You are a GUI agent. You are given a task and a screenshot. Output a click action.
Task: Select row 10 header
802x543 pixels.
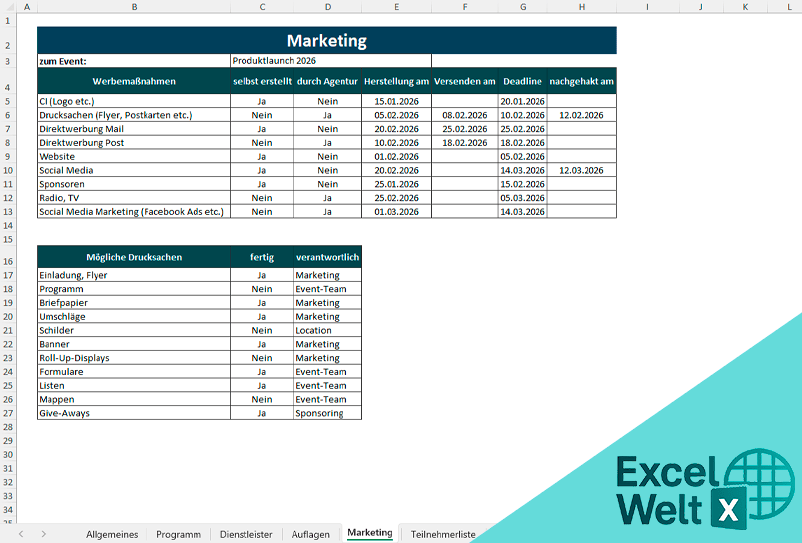coord(8,170)
